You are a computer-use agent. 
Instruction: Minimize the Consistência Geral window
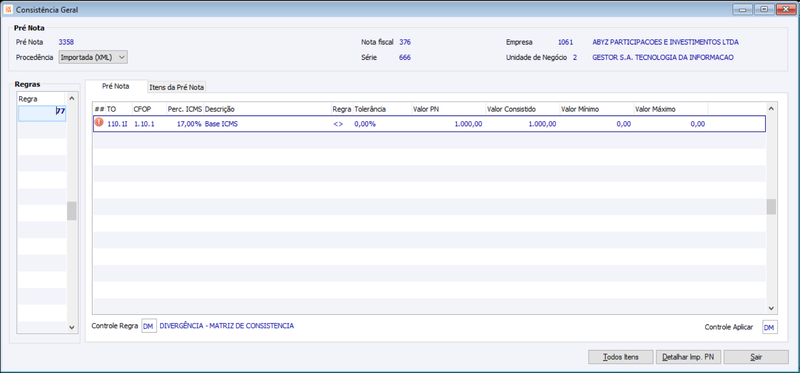click(742, 9)
